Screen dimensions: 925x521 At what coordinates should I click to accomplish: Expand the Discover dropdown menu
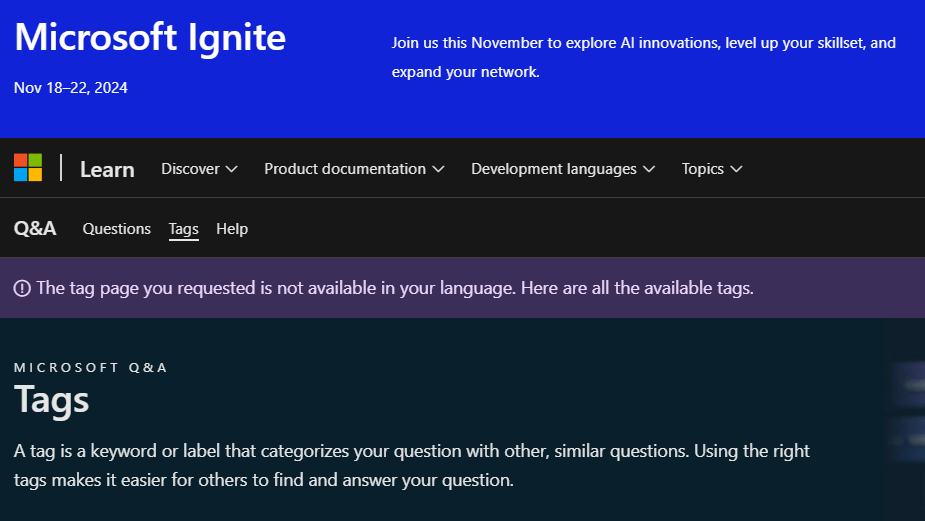[199, 169]
